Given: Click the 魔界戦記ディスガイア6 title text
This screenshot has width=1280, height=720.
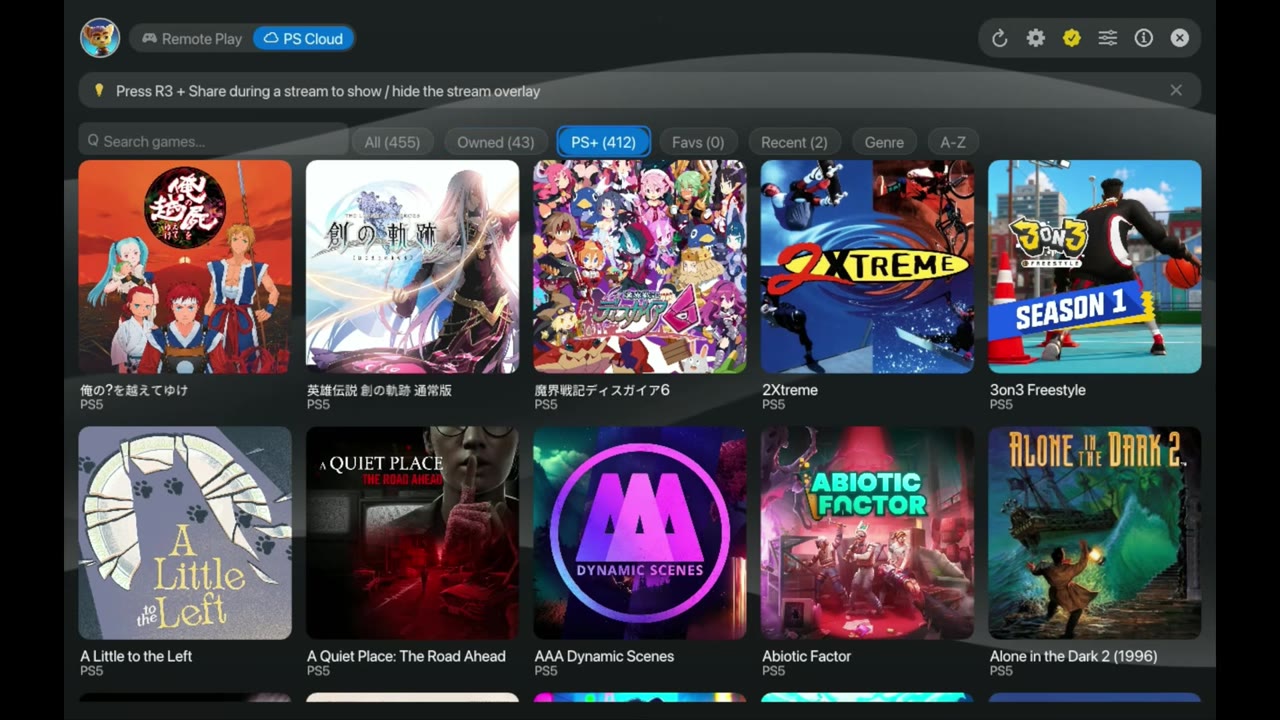Looking at the screenshot, I should [x=602, y=390].
